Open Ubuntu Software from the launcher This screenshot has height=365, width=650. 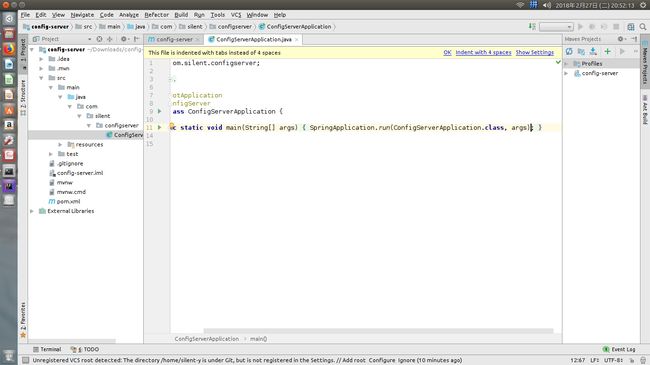click(x=9, y=110)
